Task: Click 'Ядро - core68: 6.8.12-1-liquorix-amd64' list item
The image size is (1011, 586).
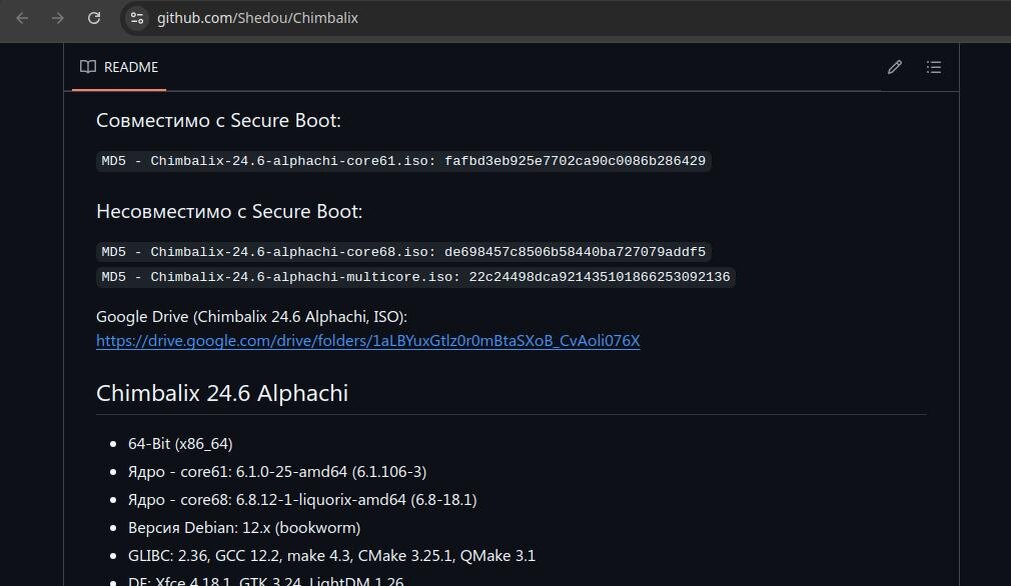Action: click(x=302, y=500)
